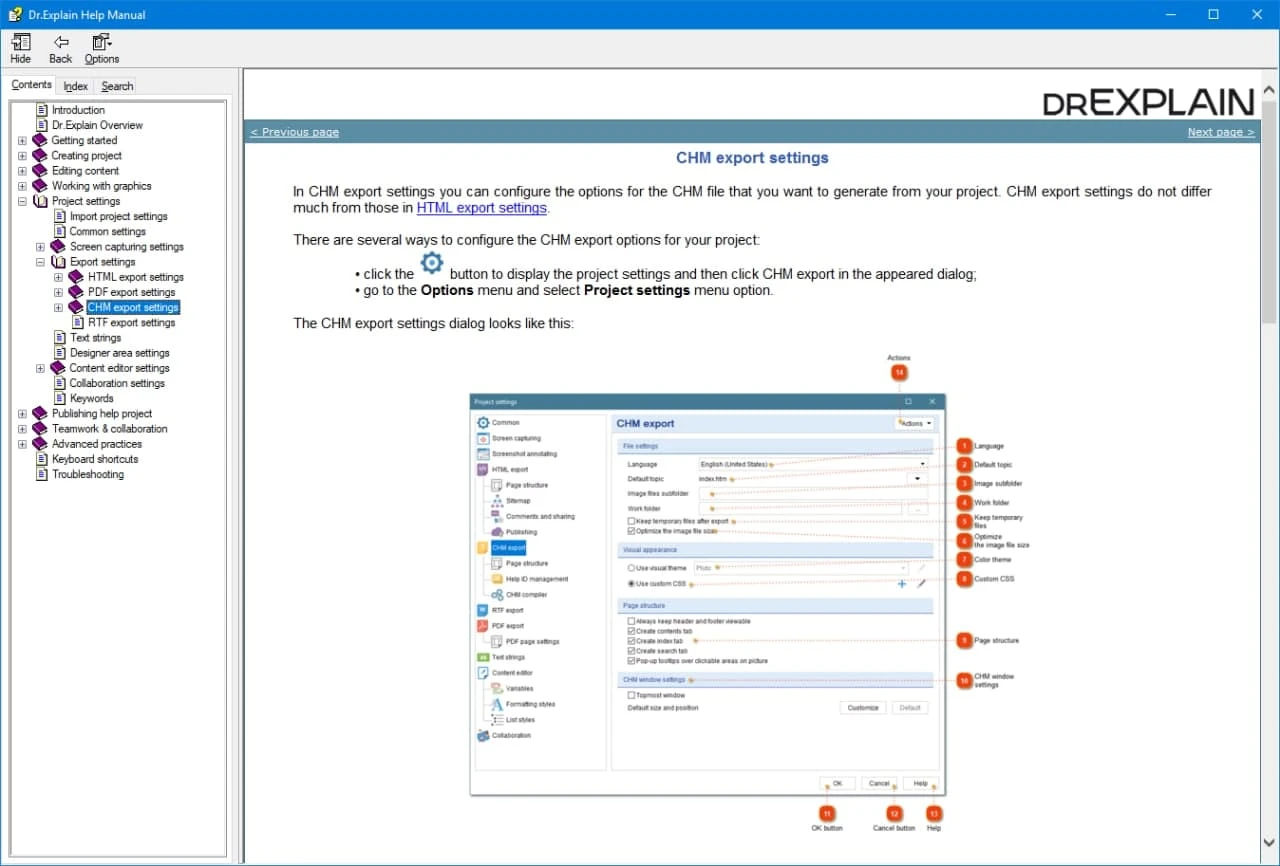The width and height of the screenshot is (1280, 866).
Task: Click the page icon beside Common settings
Action: tap(60, 231)
